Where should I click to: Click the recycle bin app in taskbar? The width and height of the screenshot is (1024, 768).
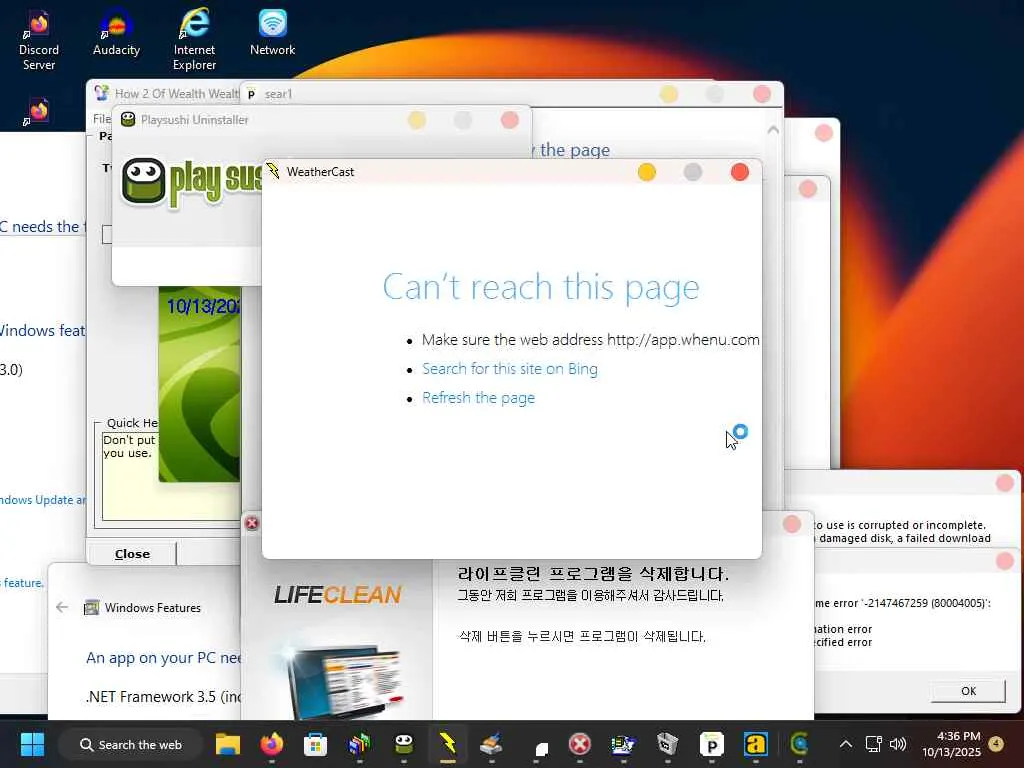[667, 744]
